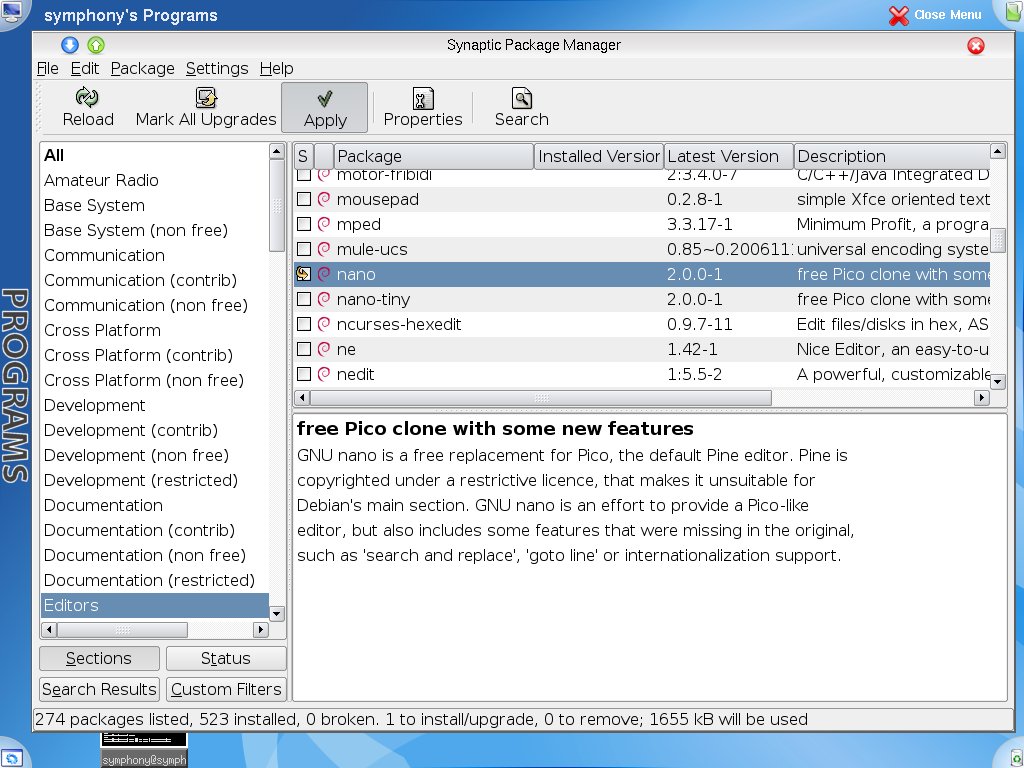Click the package list vertical scrollbar thumb

pyautogui.click(x=997, y=240)
